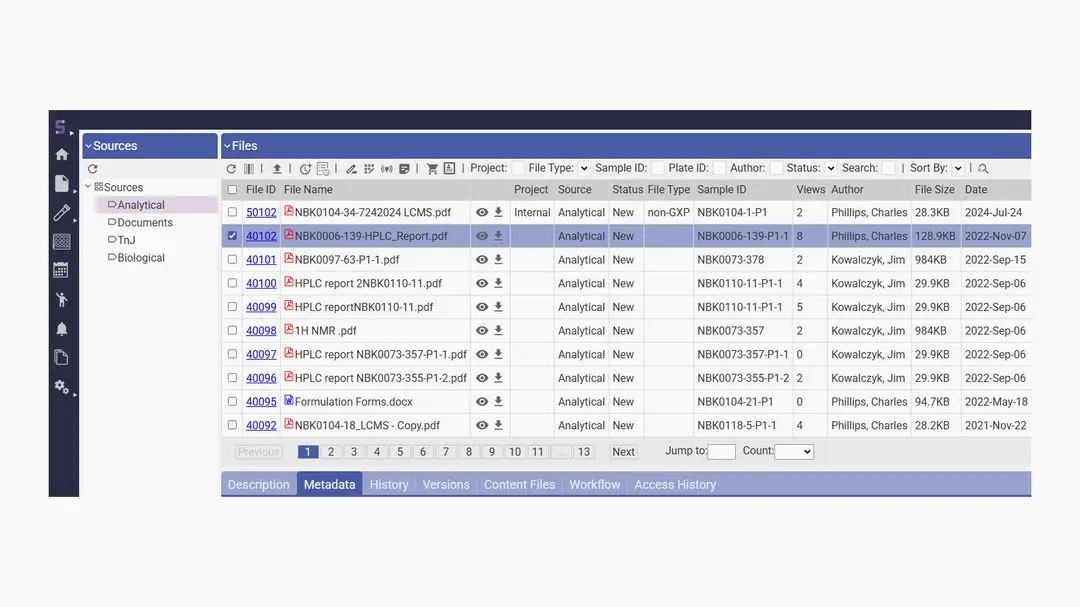This screenshot has width=1080, height=607.
Task: Uncheck the NBK0006-139-HPLC_Report.pdf row checkbox
Action: click(232, 236)
